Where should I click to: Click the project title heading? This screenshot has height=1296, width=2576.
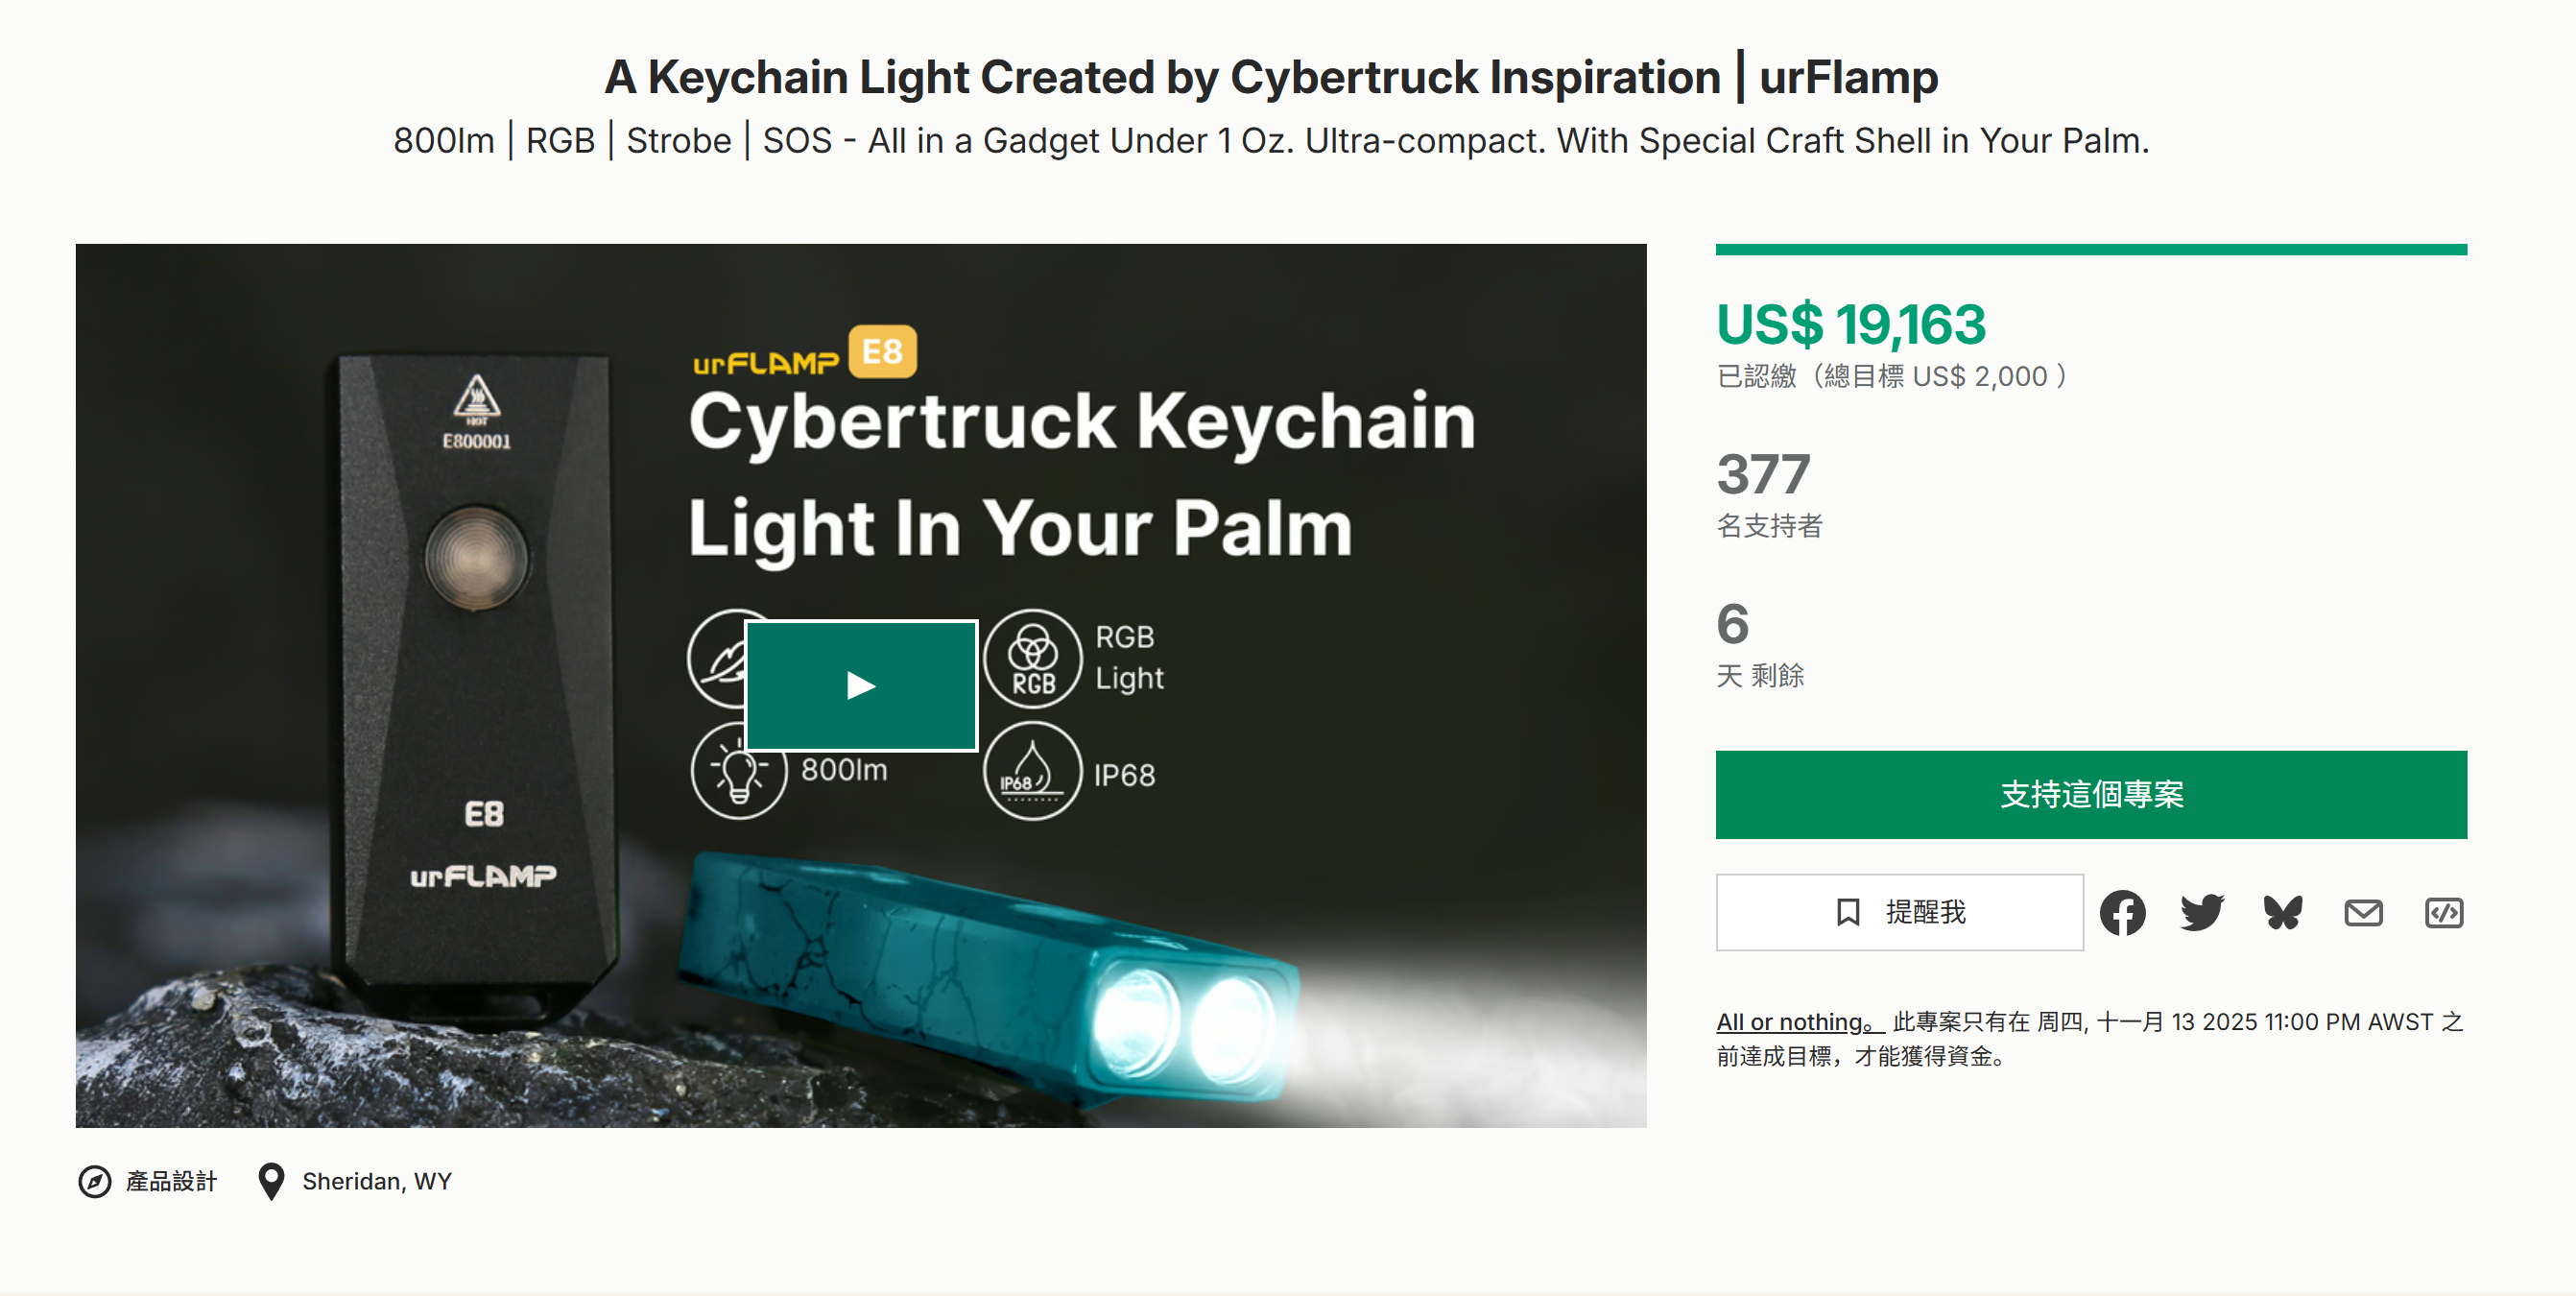pyautogui.click(x=1270, y=77)
